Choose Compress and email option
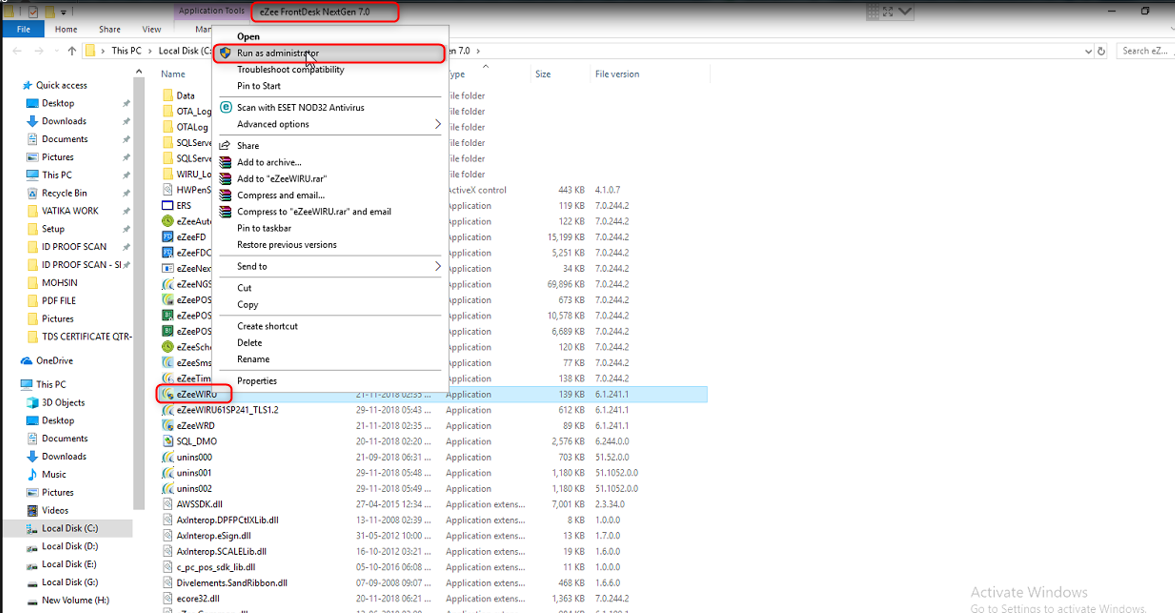This screenshot has width=1175, height=613. pos(330,196)
